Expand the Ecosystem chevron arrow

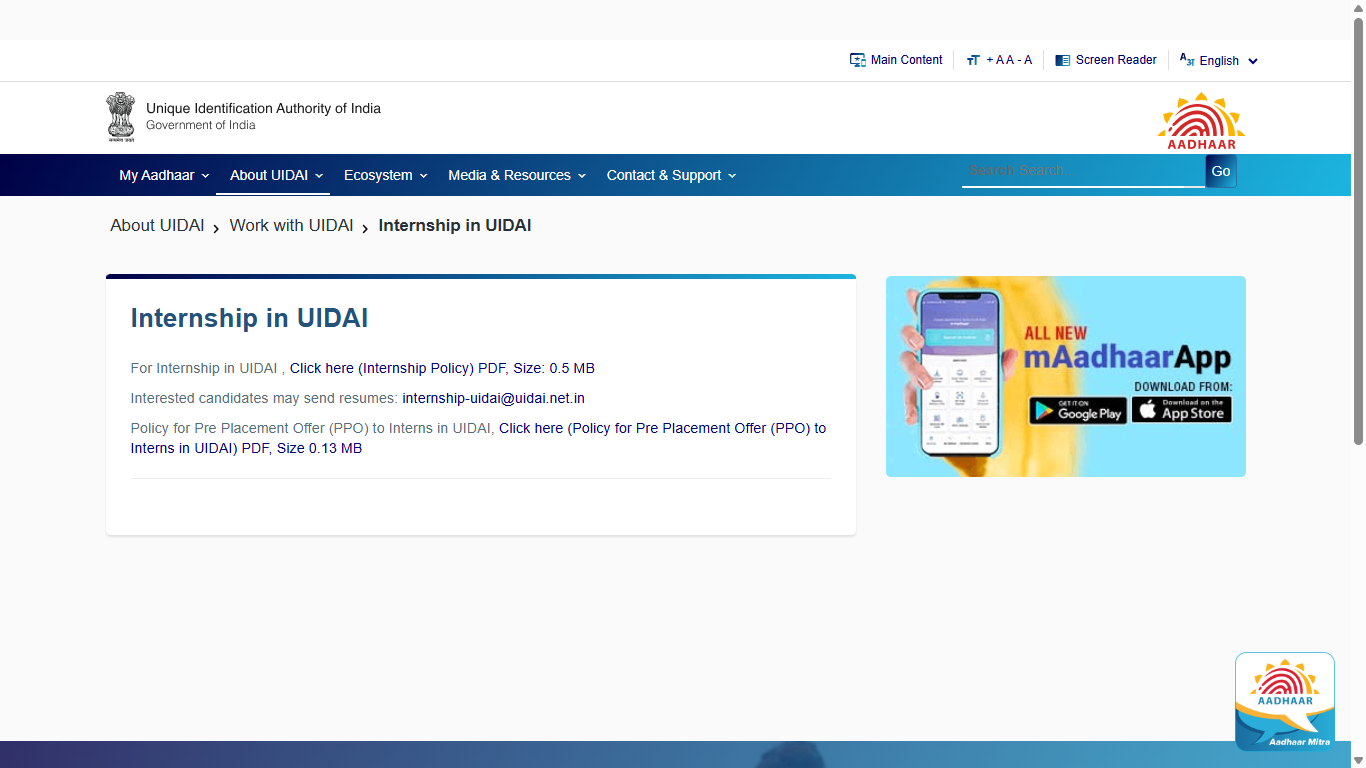tap(423, 176)
